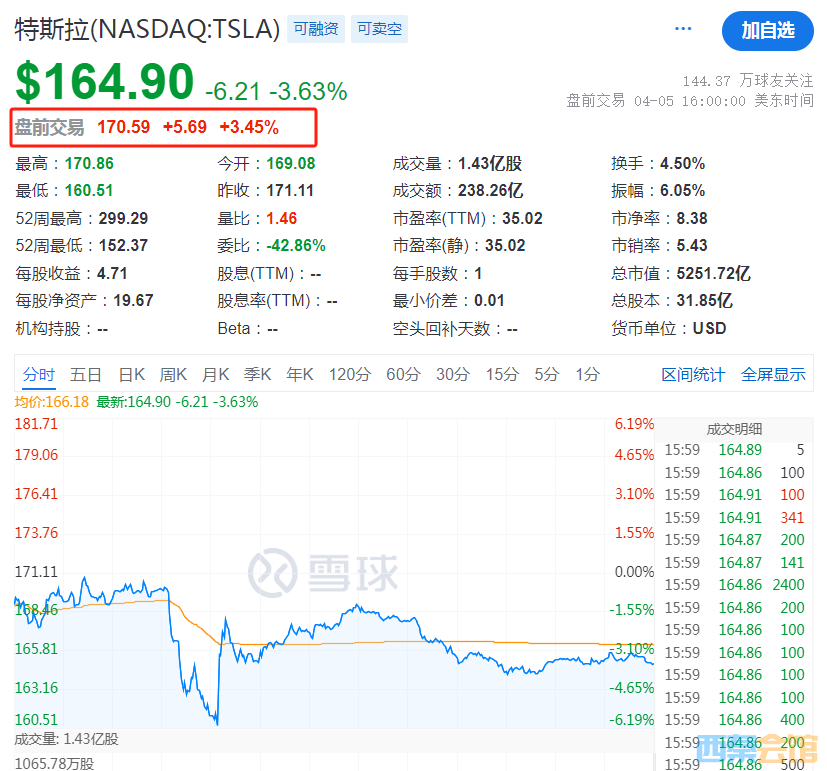Viewport: 827px width, 771px height.
Task: Choose the 30分 interval tab
Action: click(453, 375)
